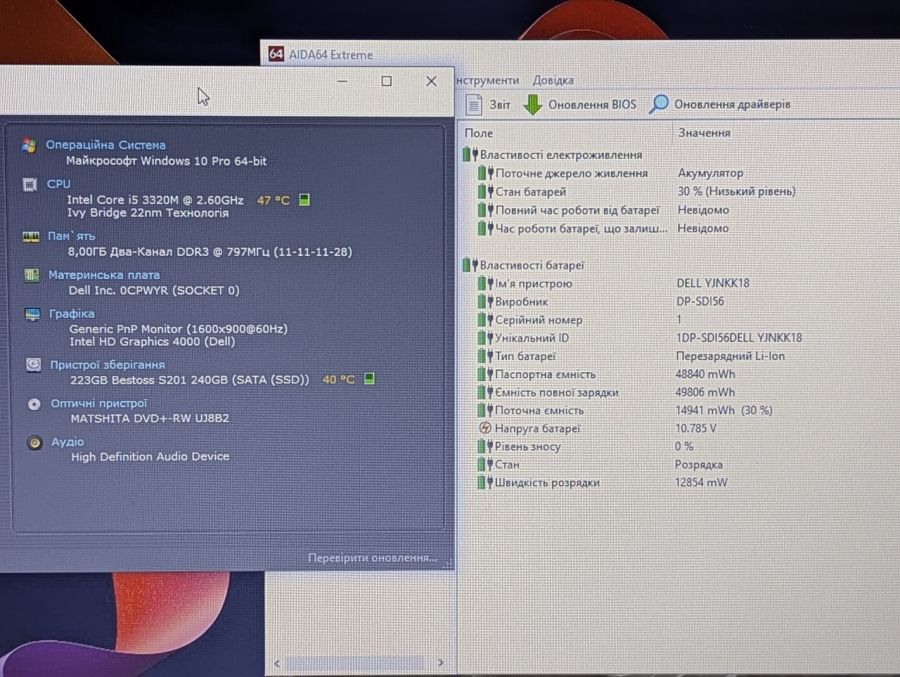Click the value 12854 mW
Image resolution: width=900 pixels, height=677 pixels.
[x=701, y=482]
